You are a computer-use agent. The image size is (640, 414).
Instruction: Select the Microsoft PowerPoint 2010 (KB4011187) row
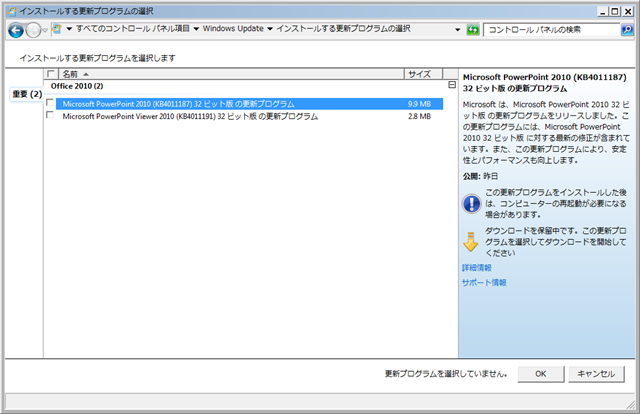pos(249,104)
